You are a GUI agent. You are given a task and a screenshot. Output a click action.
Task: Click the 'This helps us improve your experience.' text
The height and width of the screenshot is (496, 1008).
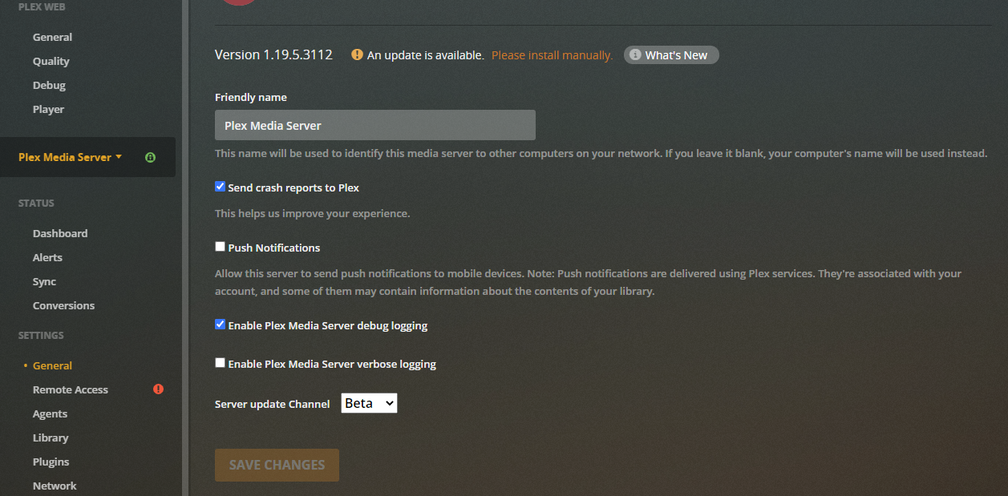pyautogui.click(x=312, y=213)
